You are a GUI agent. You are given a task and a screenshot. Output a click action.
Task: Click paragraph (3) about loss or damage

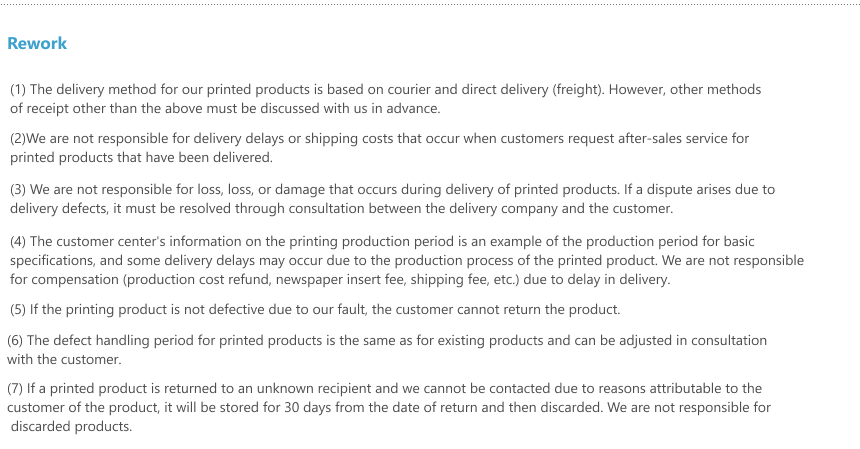tap(392, 199)
